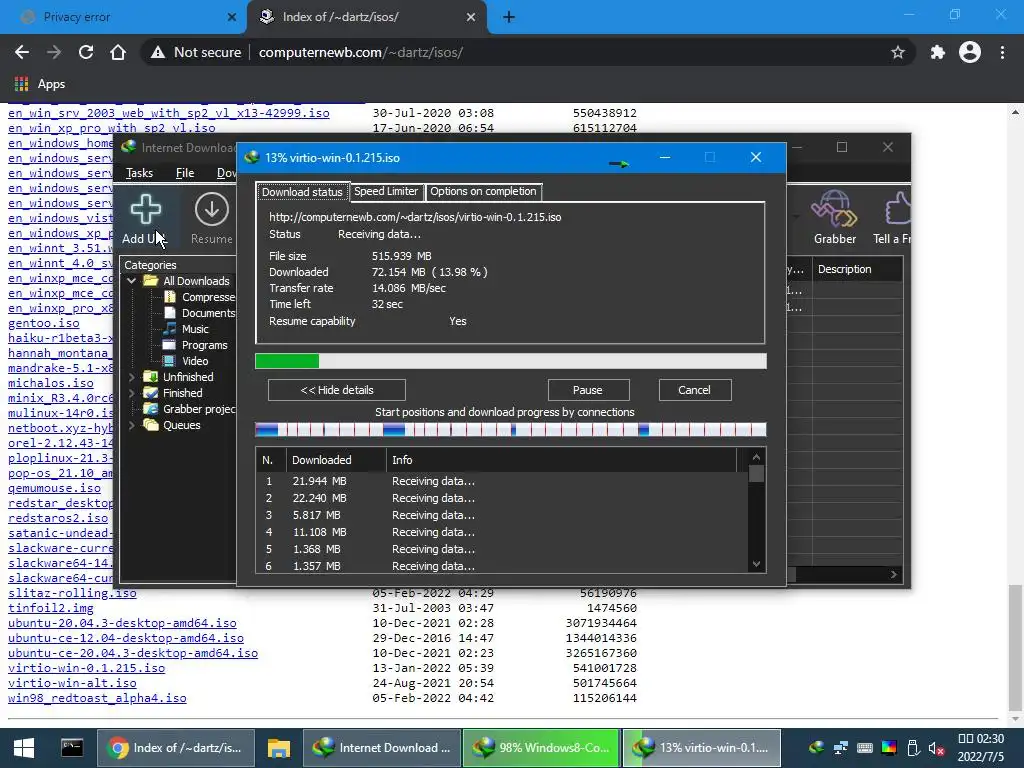
Task: Open the Apps bookmarks shortcut
Action: 40,84
